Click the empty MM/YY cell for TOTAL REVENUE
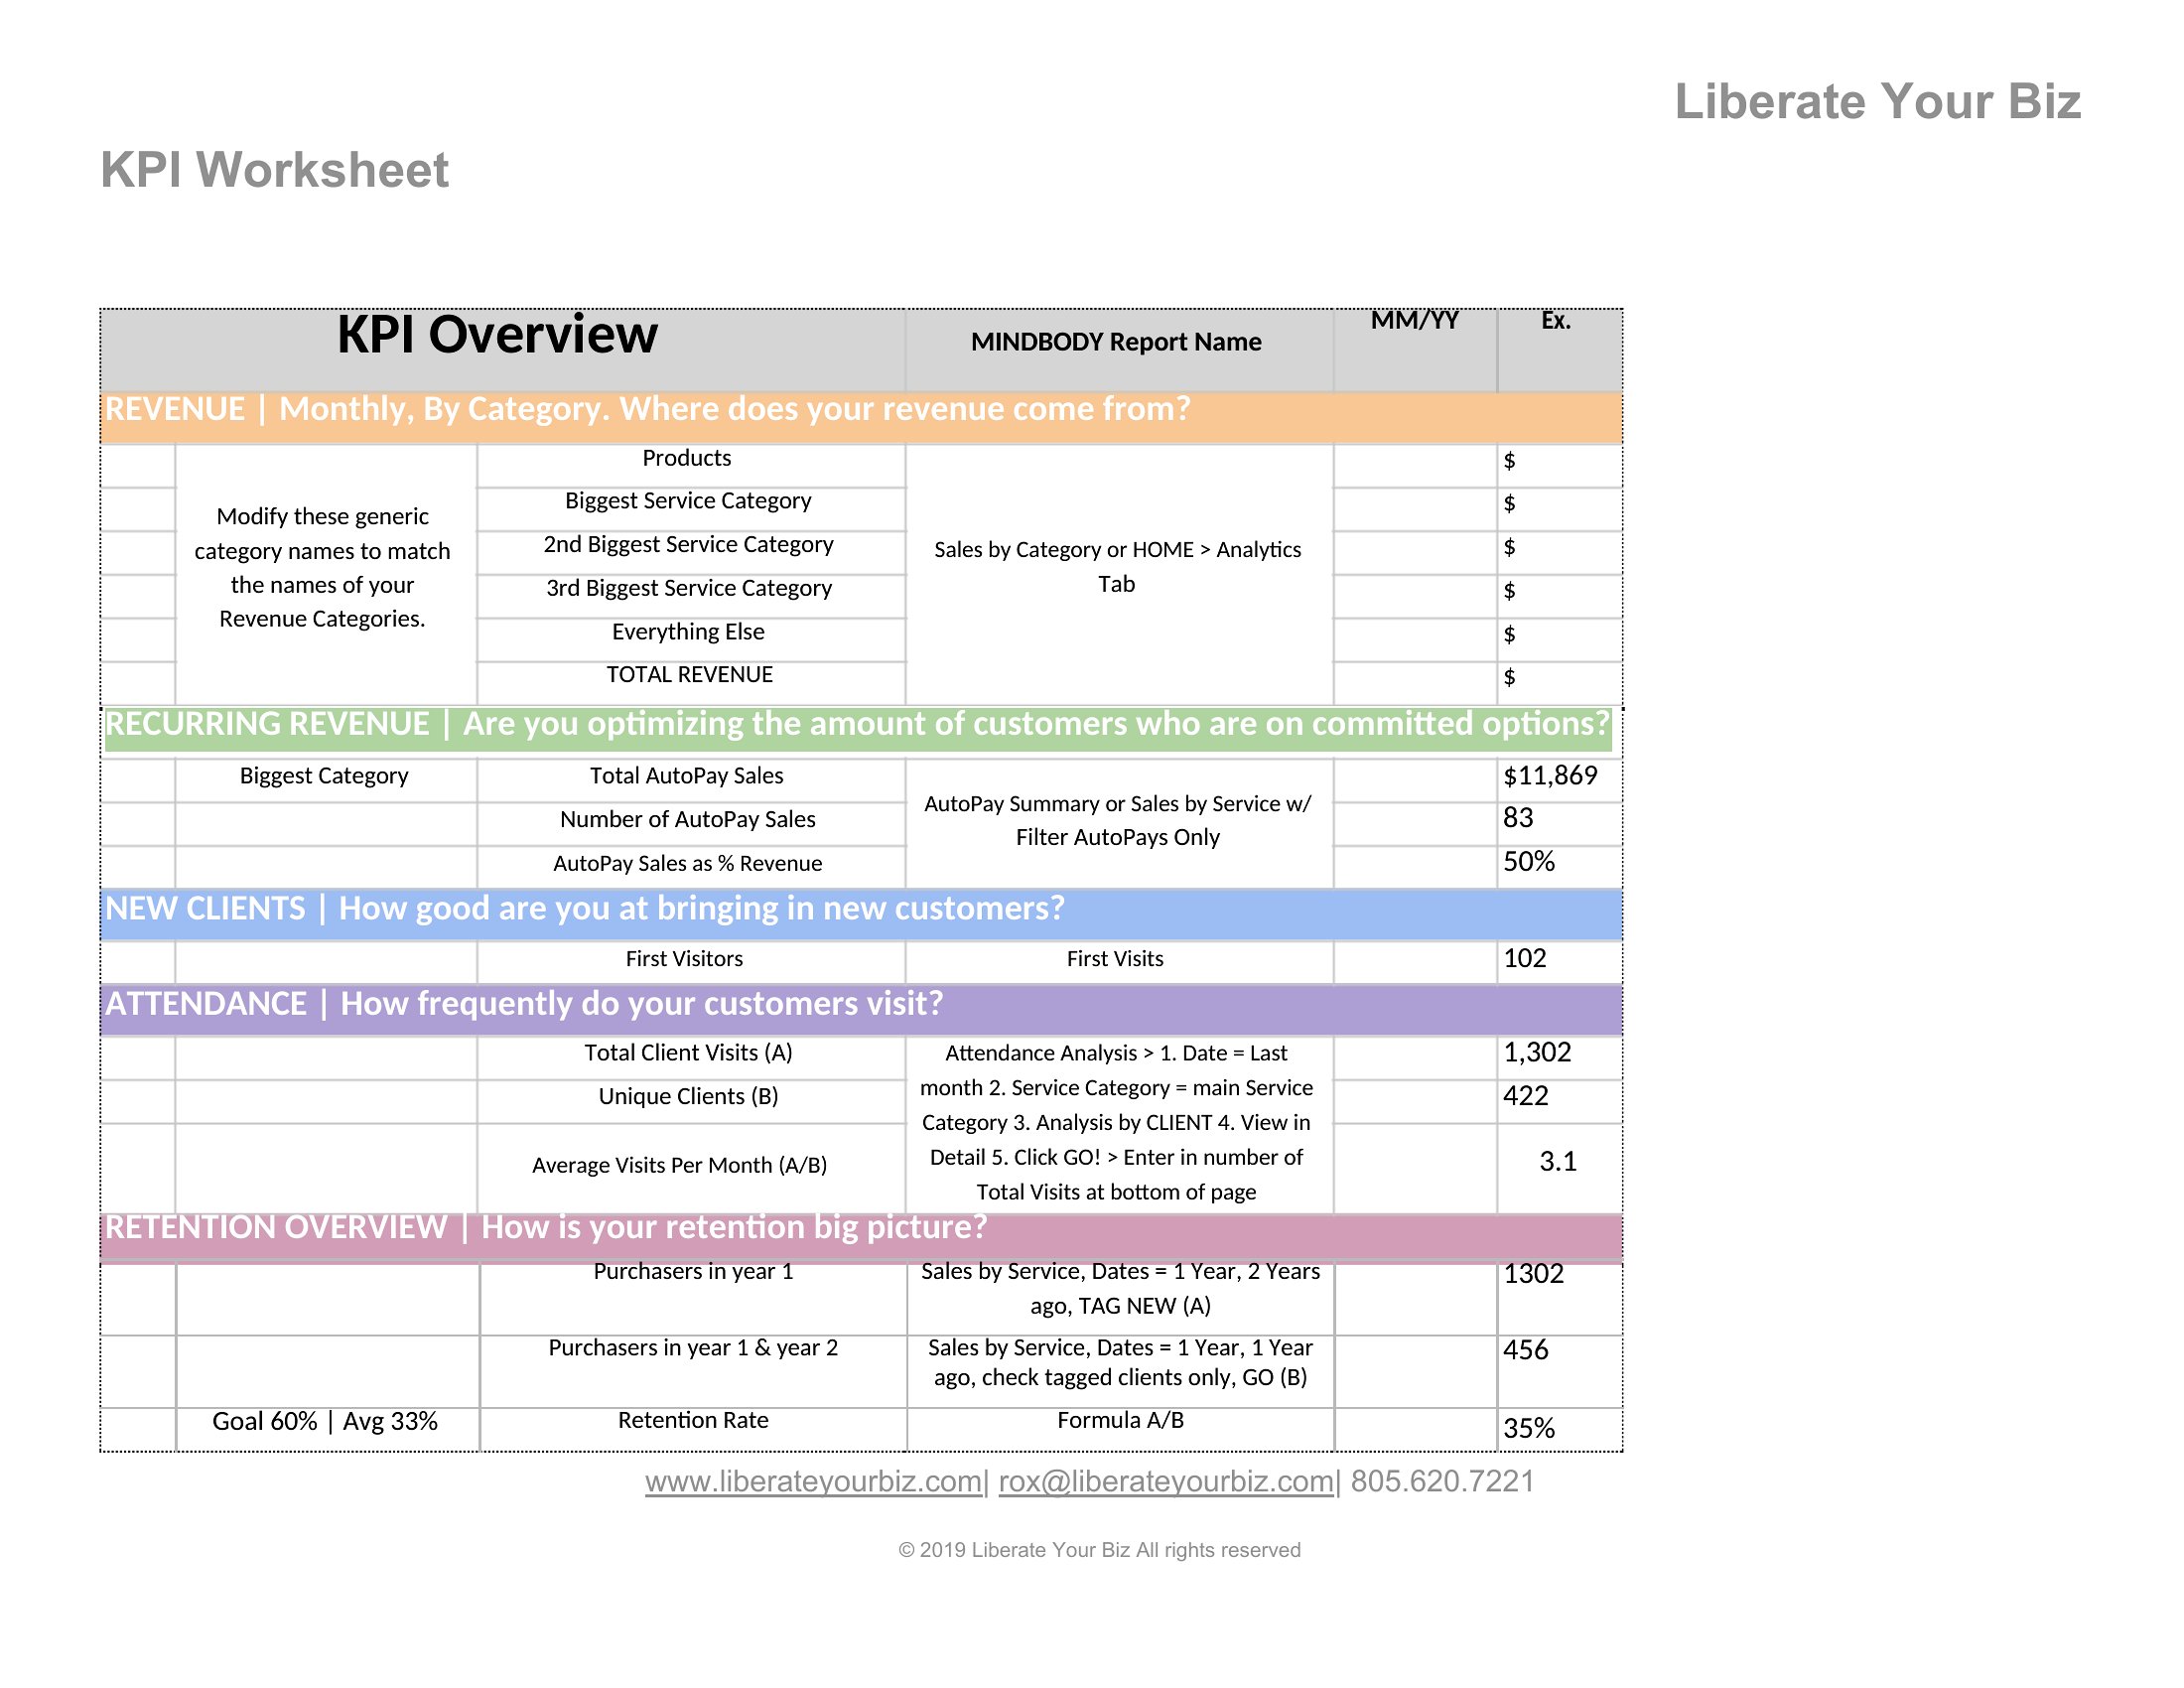 [x=1415, y=683]
